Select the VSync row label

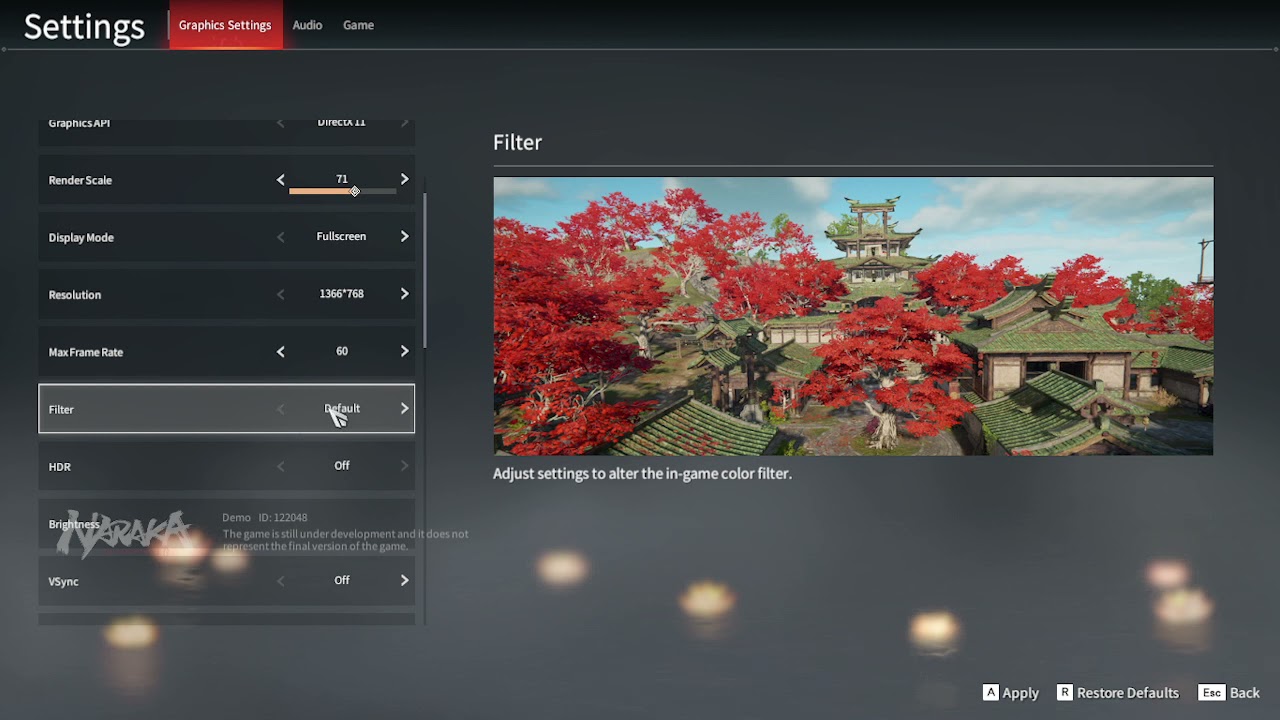63,581
